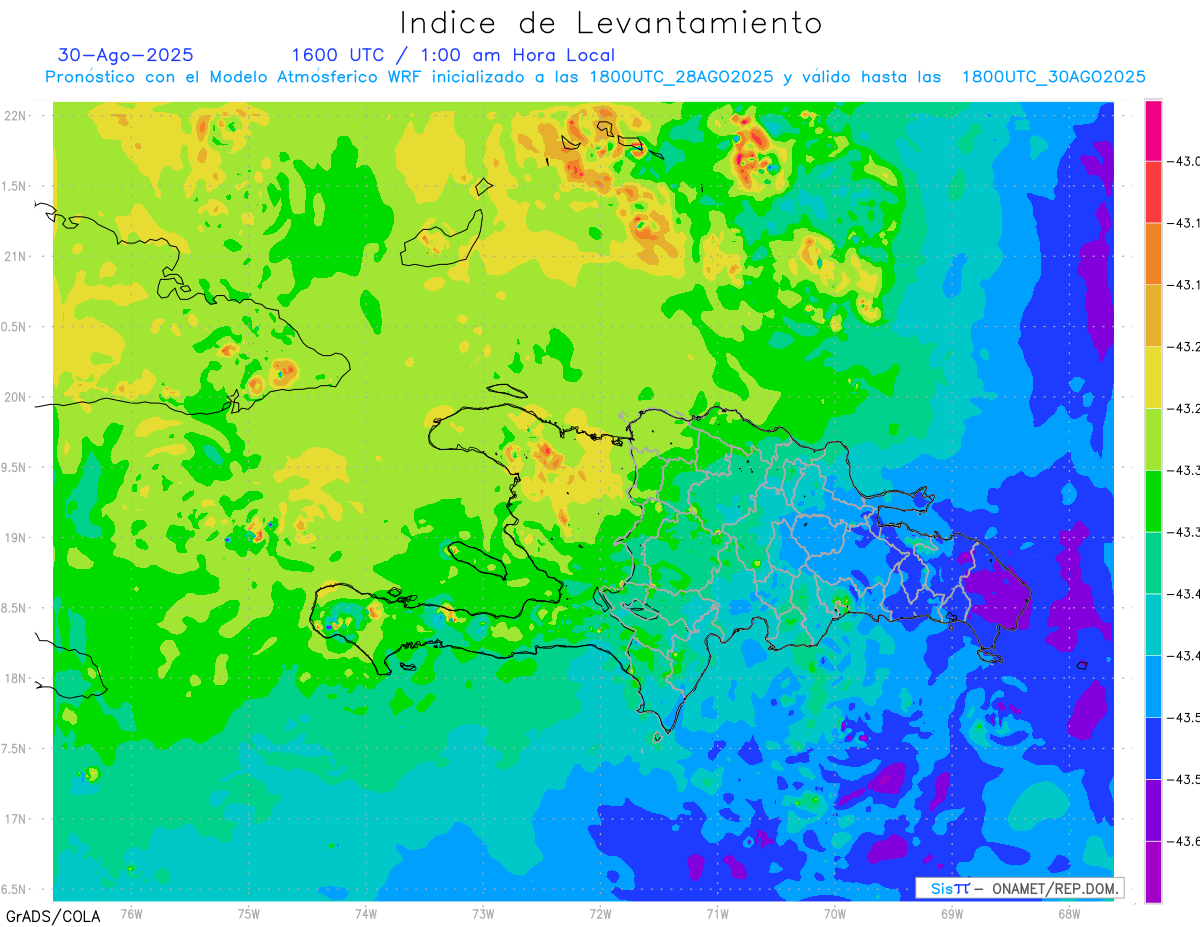Click the '-43.0' color bar value
The height and width of the screenshot is (927, 1200).
click(1182, 161)
